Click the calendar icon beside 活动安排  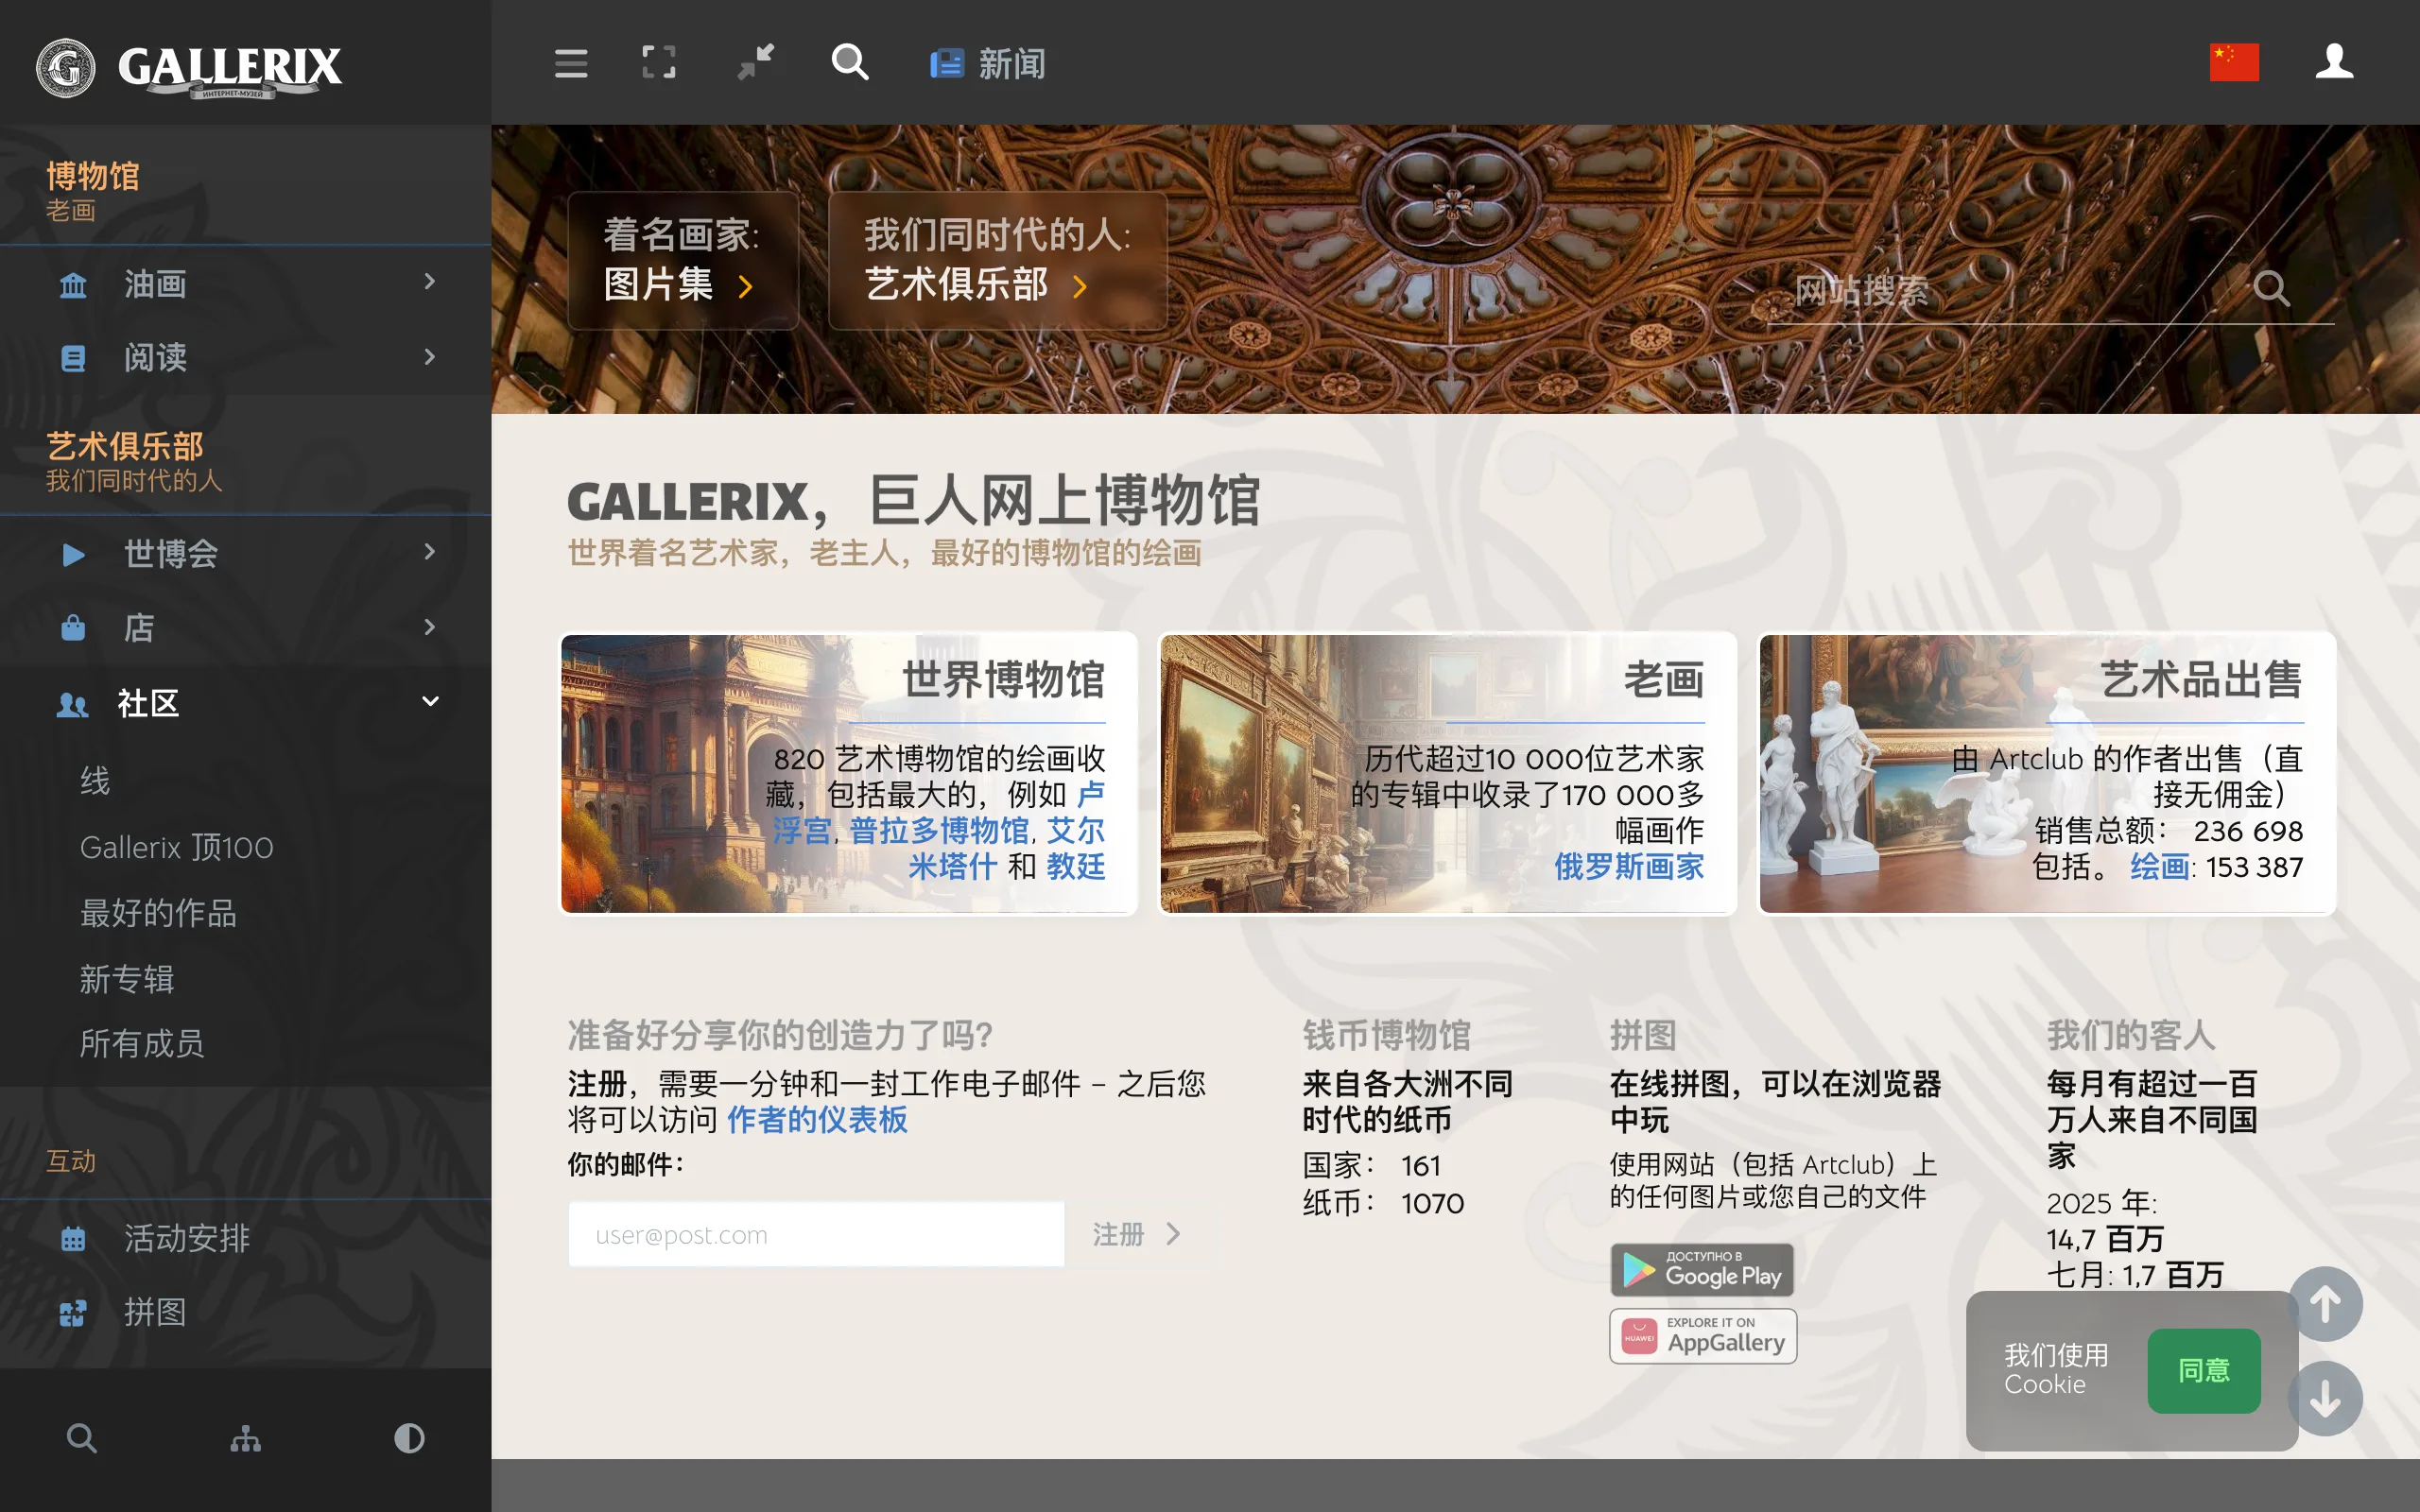[x=73, y=1238]
